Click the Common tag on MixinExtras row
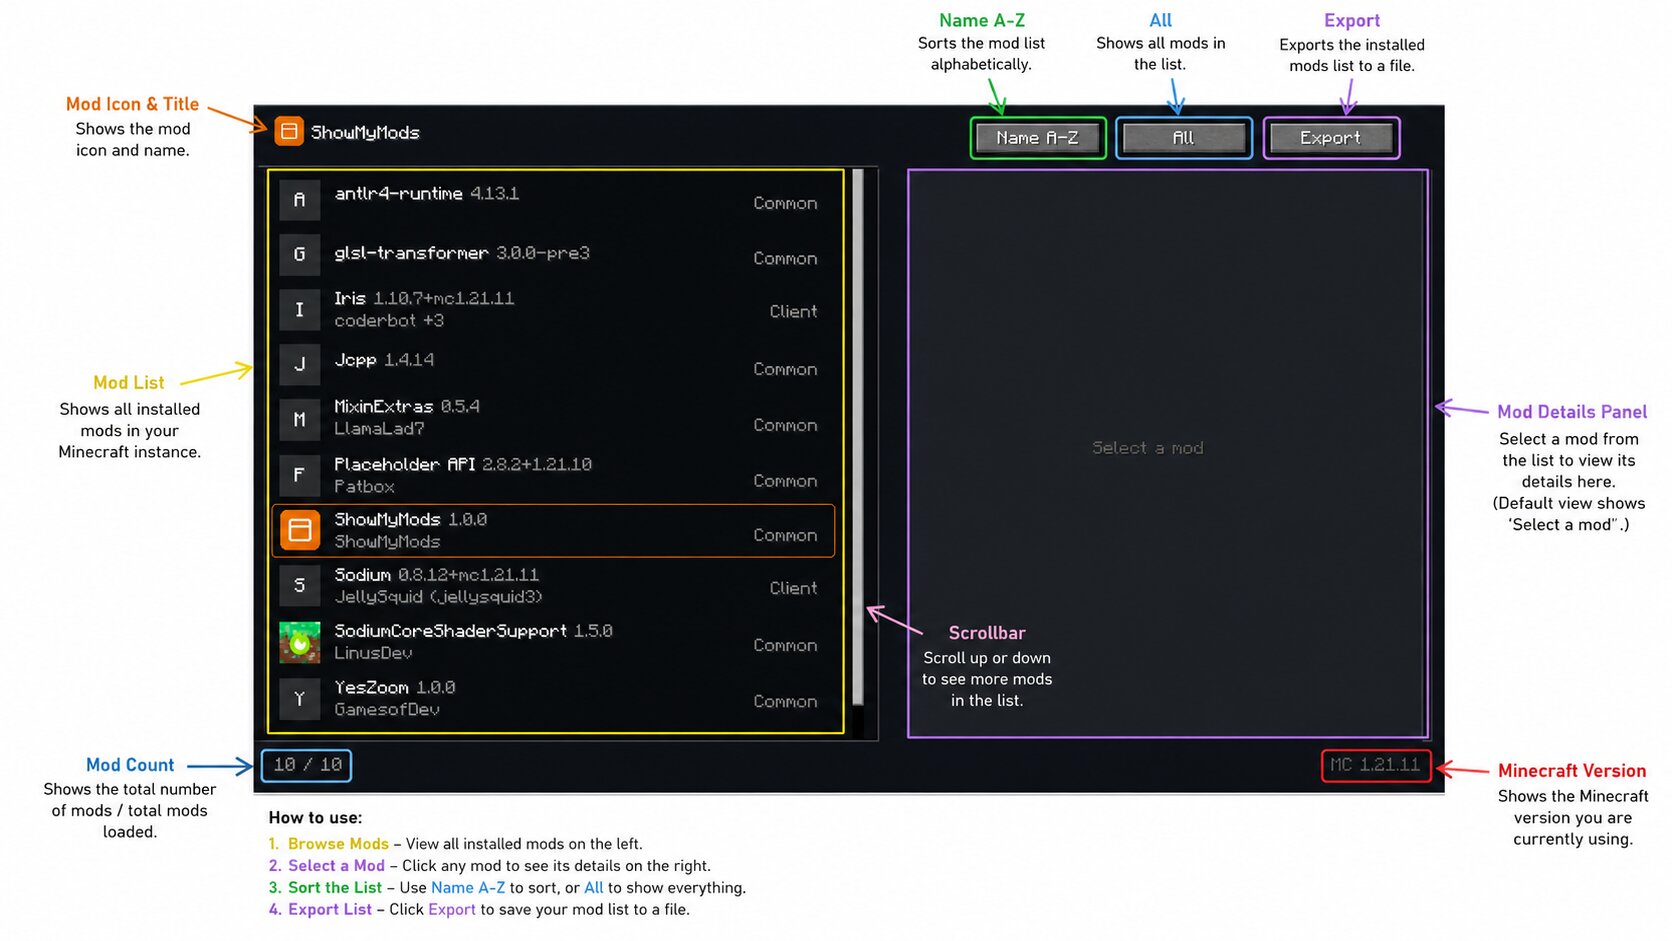The height and width of the screenshot is (941, 1672). point(785,426)
